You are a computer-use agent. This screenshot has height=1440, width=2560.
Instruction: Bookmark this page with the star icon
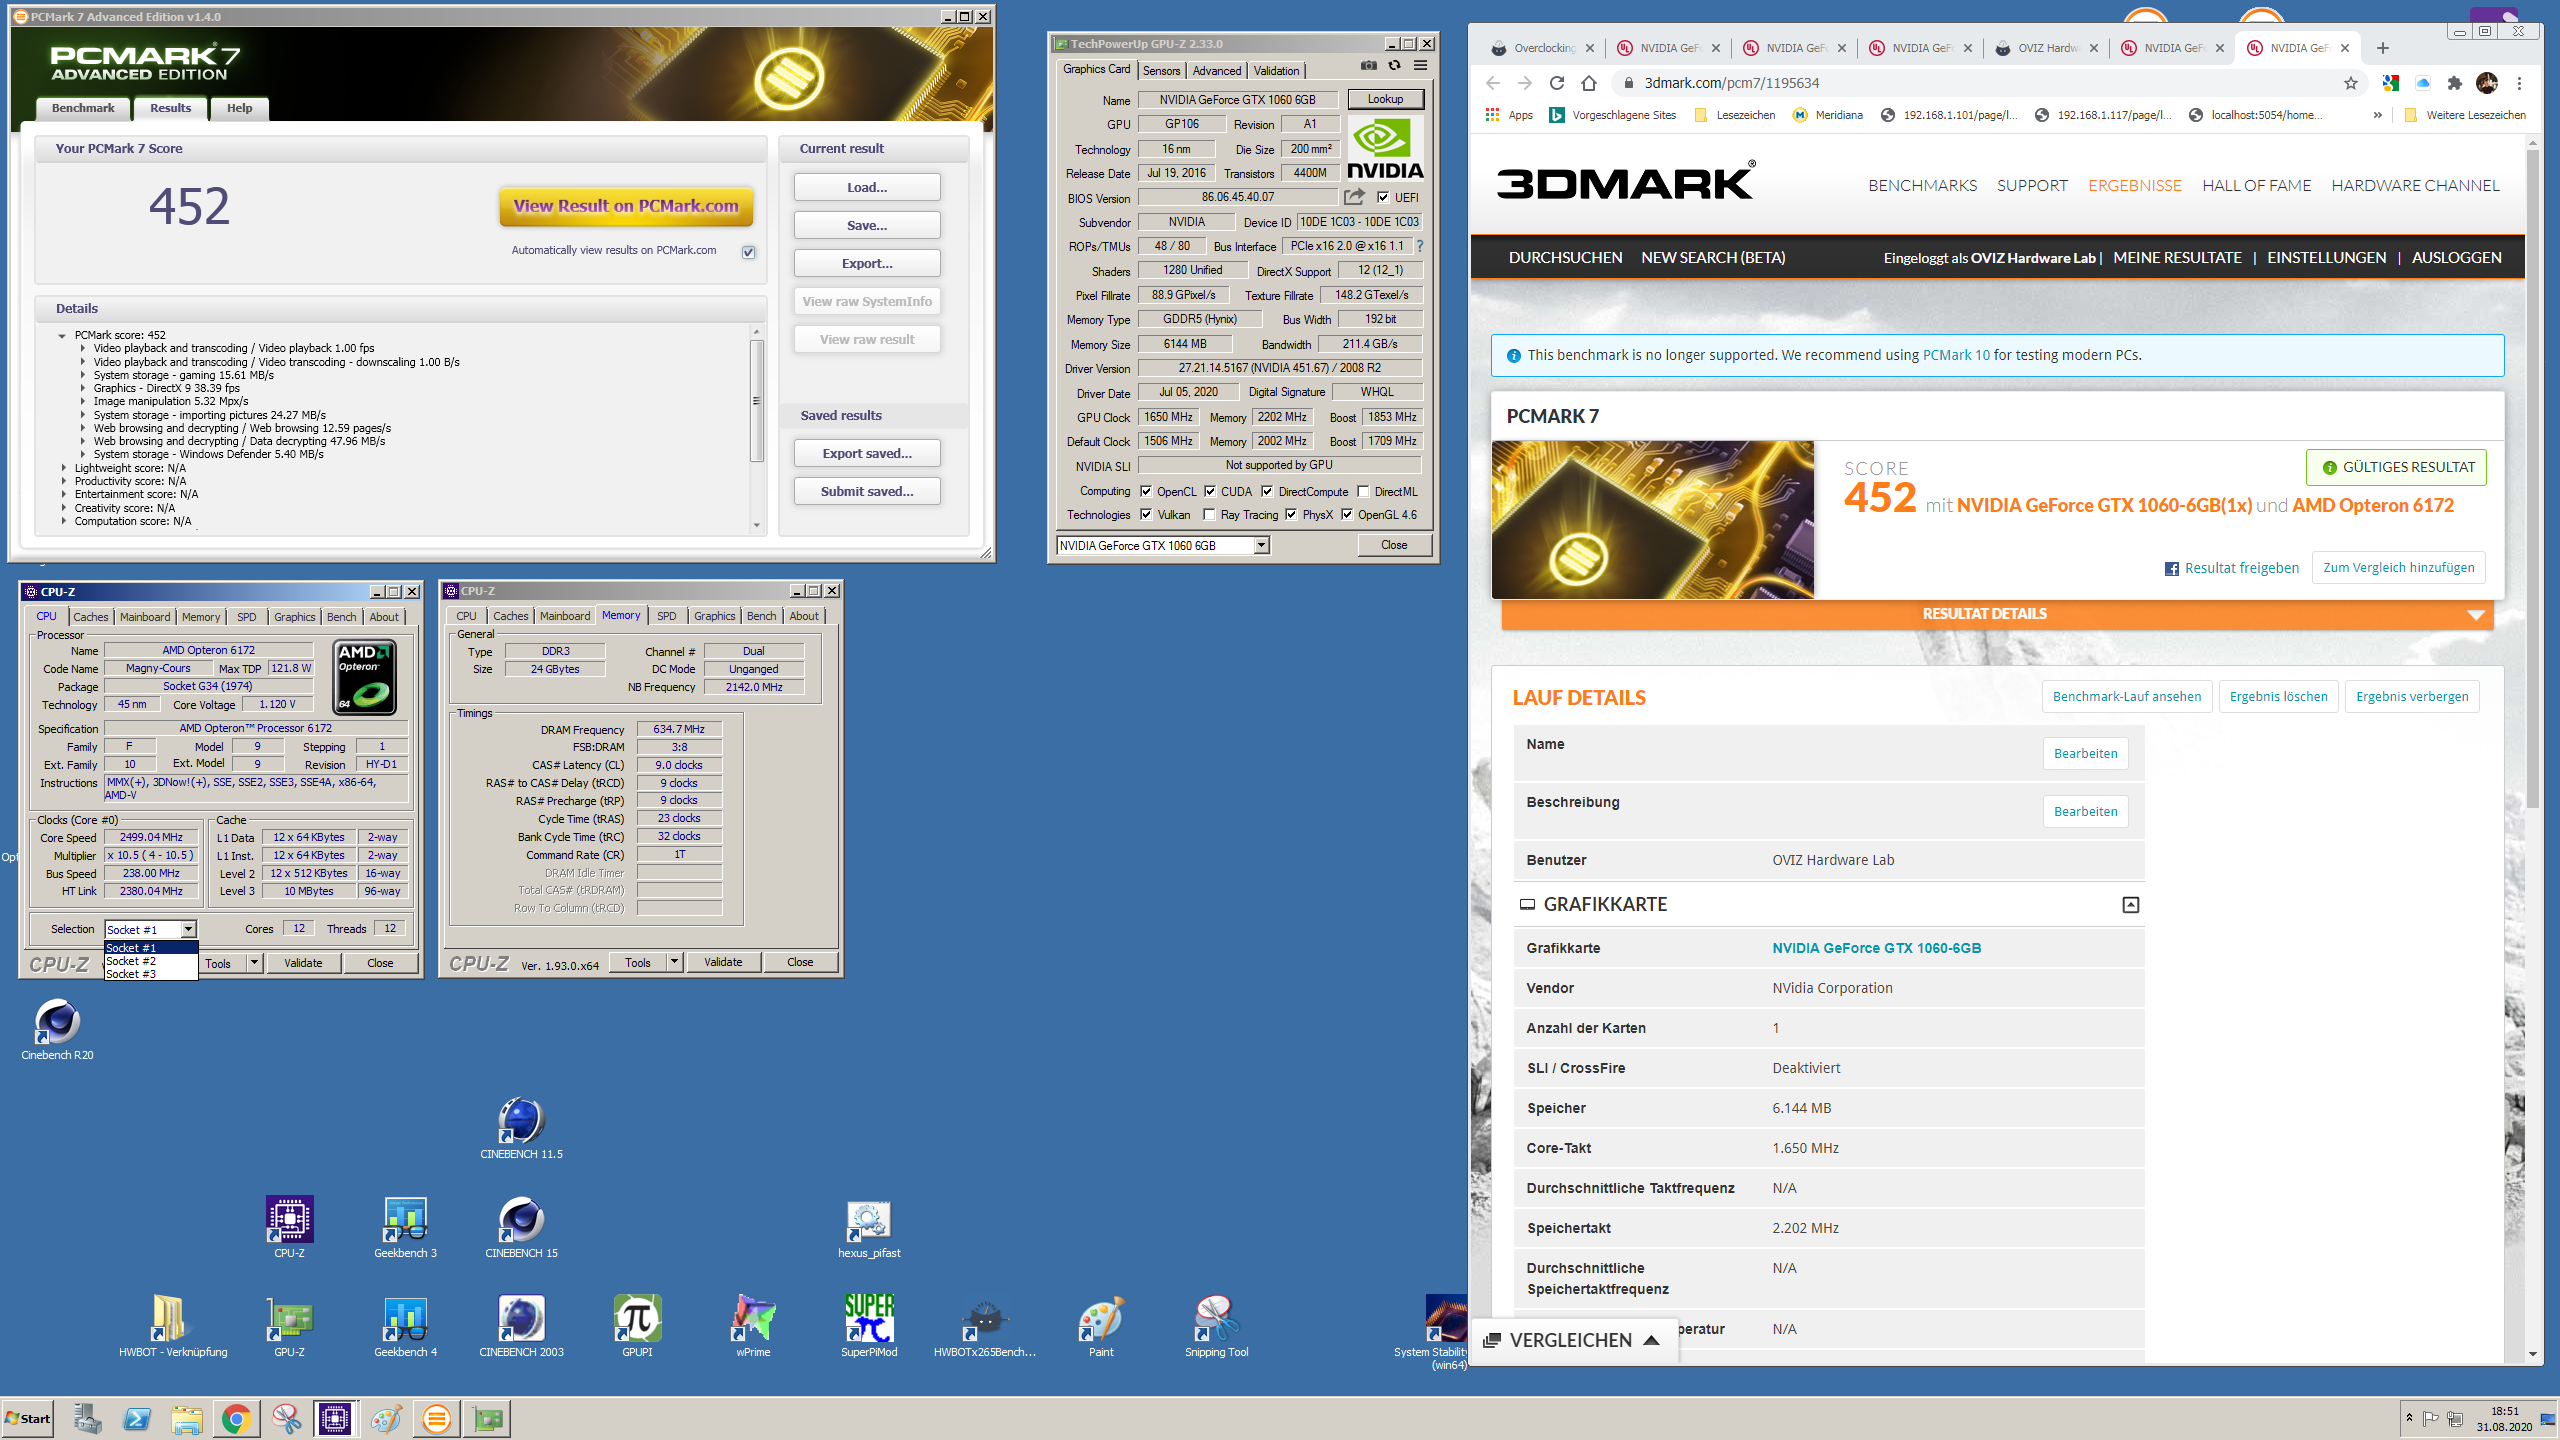pyautogui.click(x=2350, y=83)
